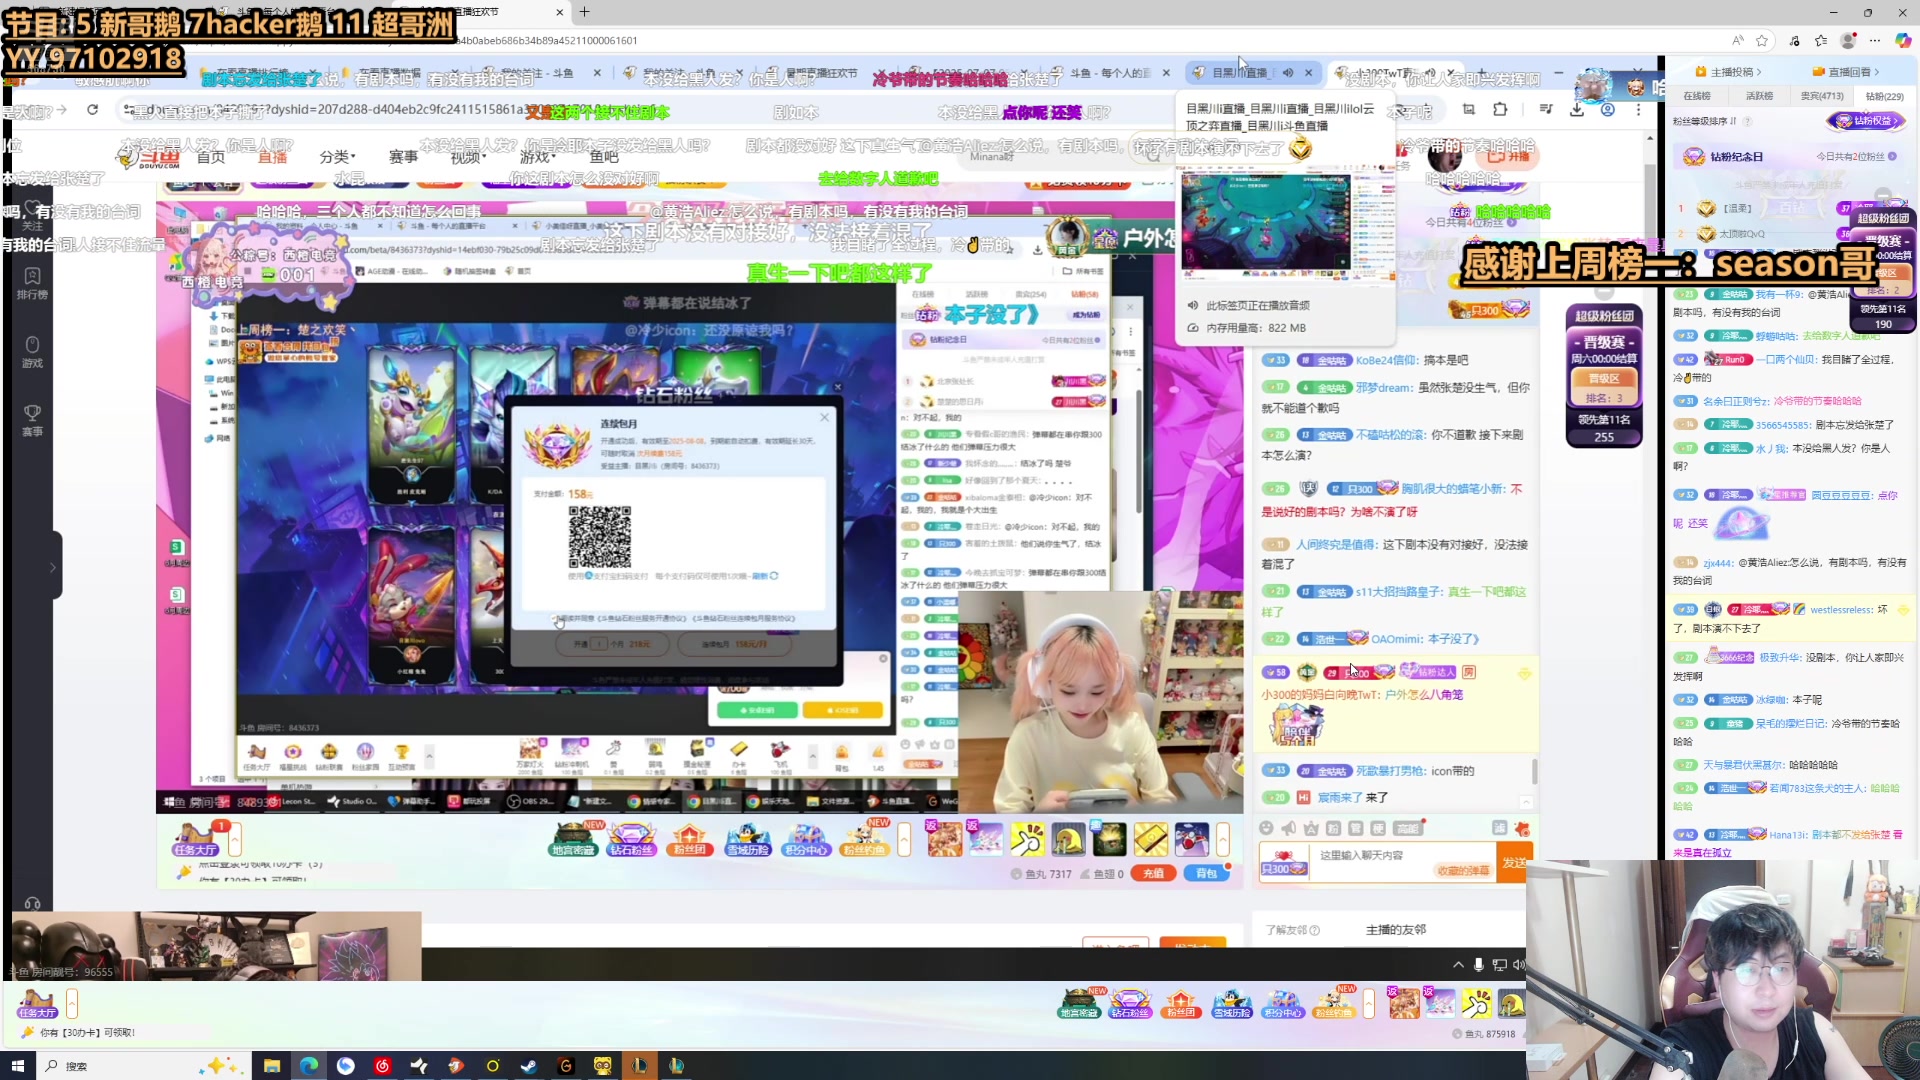Mute audio on the 目黑川直播 tab
The image size is (1920, 1080).
1288,72
